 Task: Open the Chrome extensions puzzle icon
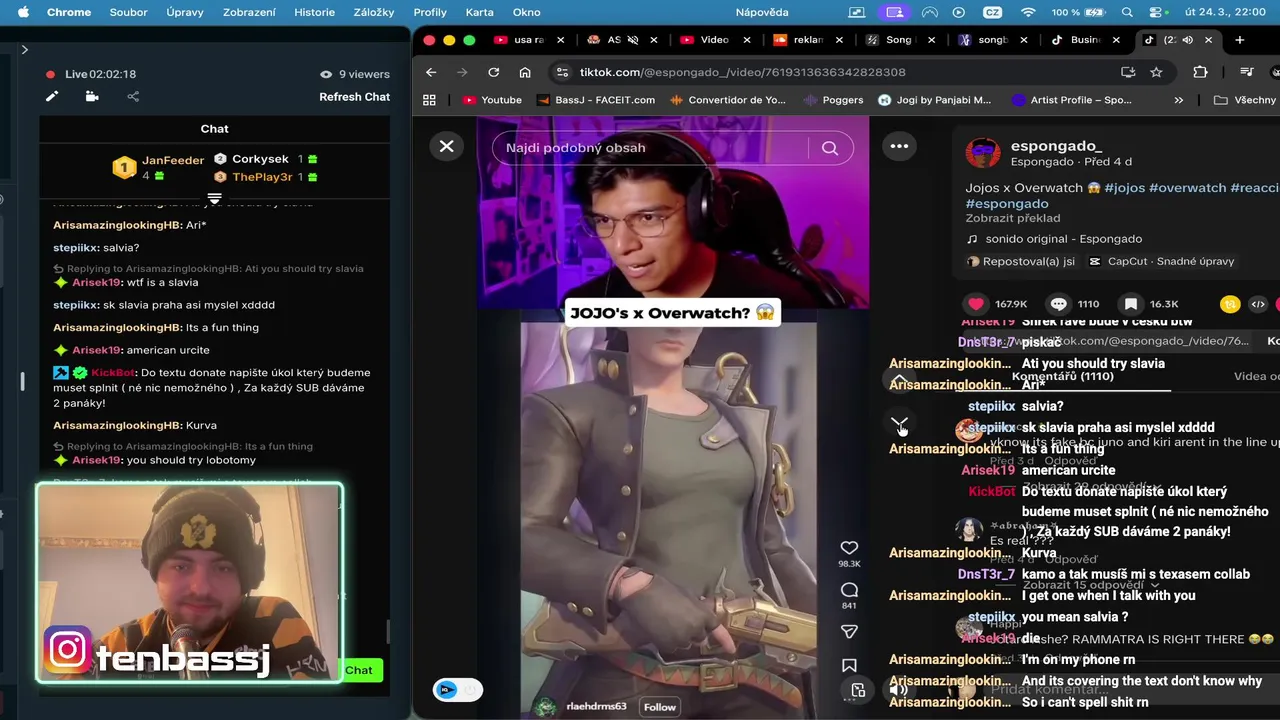(x=1200, y=72)
